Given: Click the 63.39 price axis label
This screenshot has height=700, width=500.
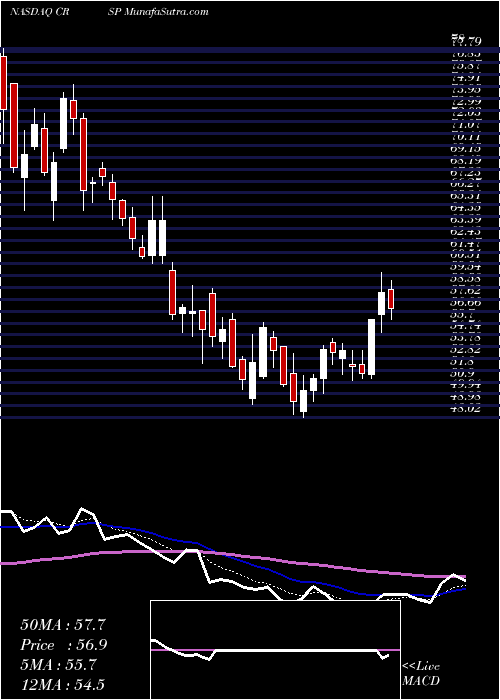Looking at the screenshot, I should [x=466, y=220].
